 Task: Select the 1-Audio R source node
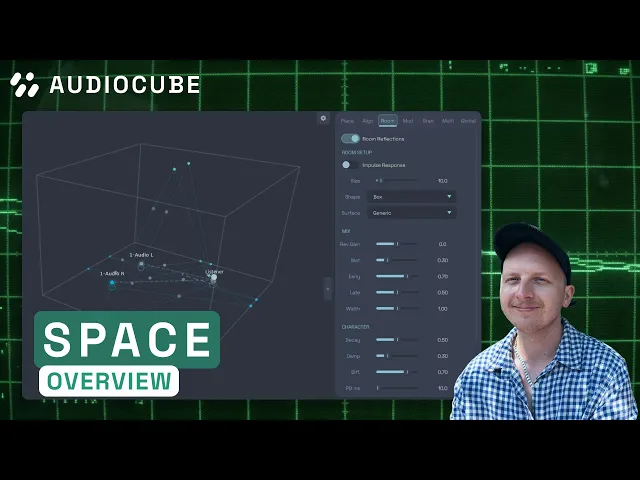(x=112, y=284)
